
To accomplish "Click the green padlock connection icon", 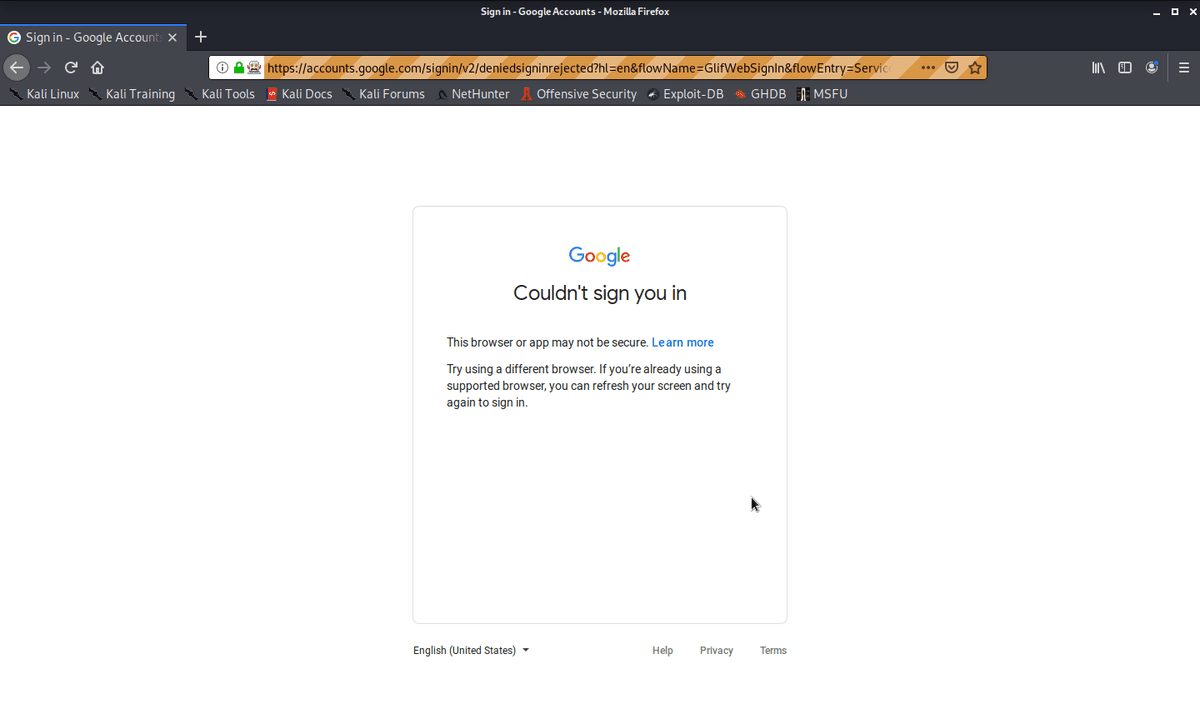I will 239,68.
